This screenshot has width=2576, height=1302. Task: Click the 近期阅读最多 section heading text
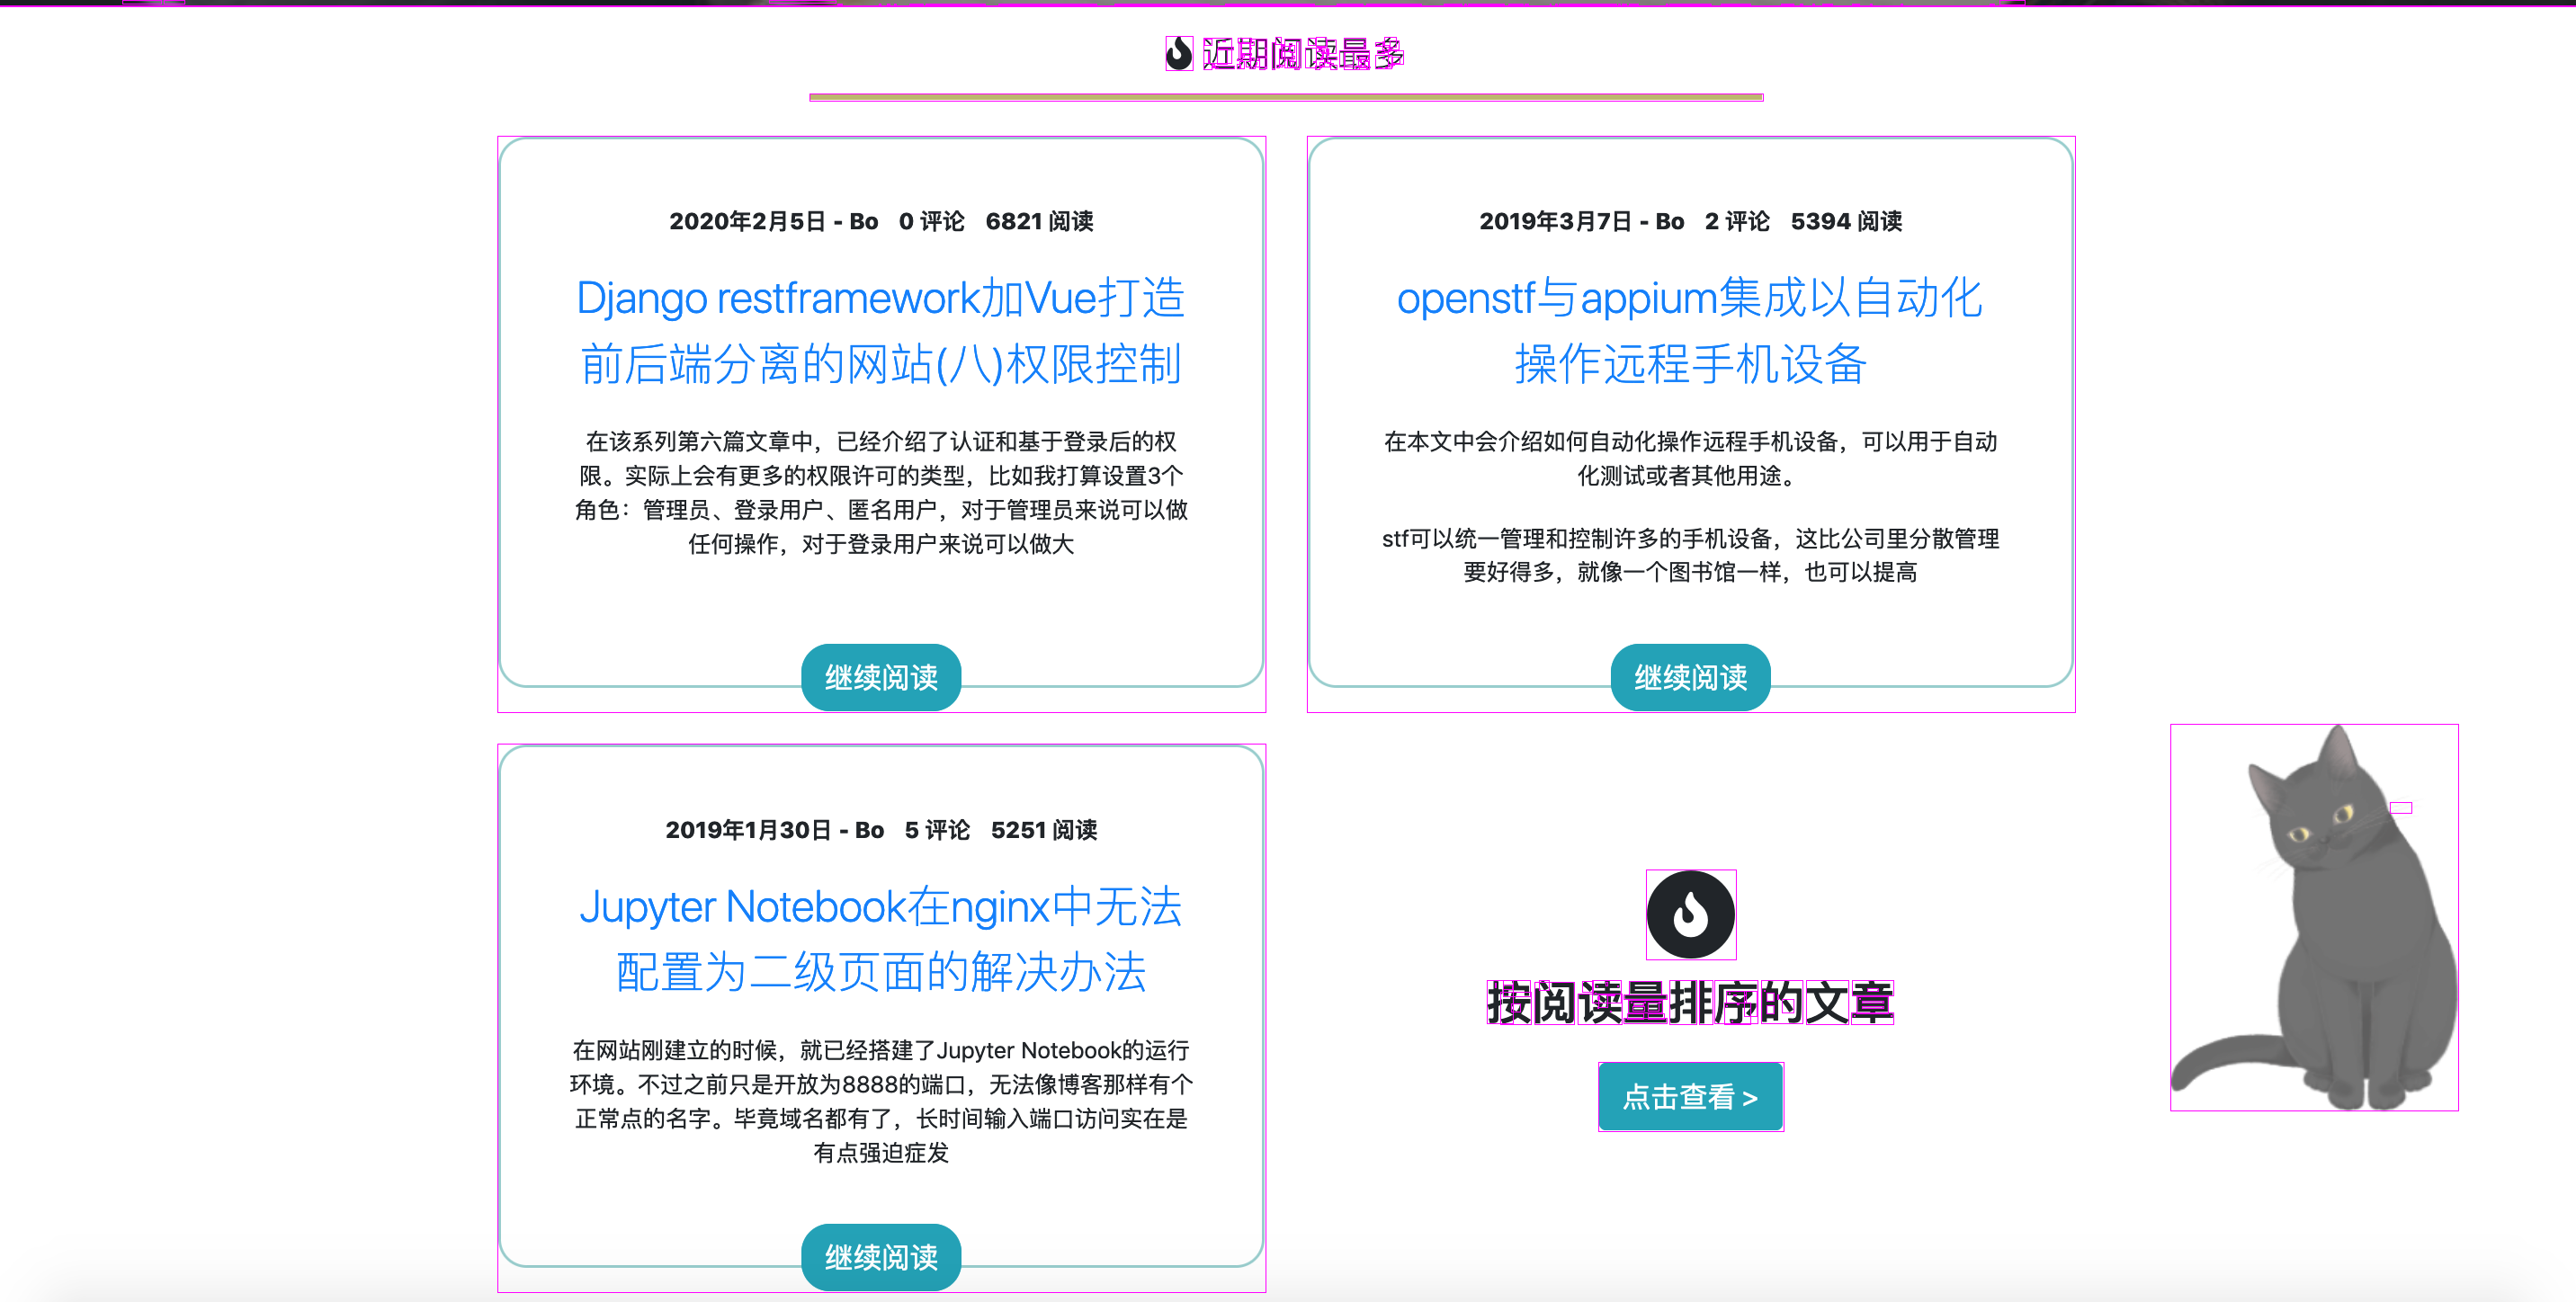point(1303,54)
